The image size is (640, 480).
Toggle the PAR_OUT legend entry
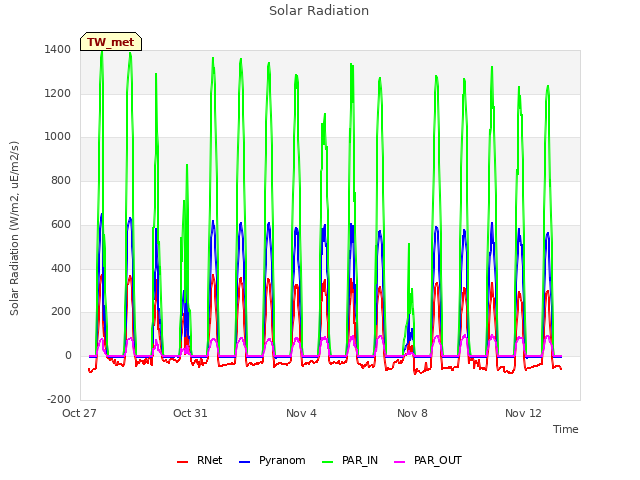[428, 460]
